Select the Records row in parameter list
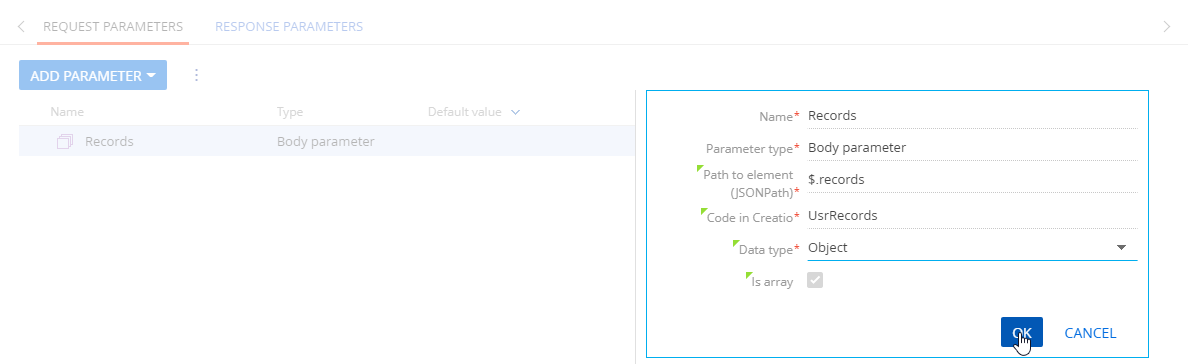Image resolution: width=1188 pixels, height=364 pixels. 327,142
